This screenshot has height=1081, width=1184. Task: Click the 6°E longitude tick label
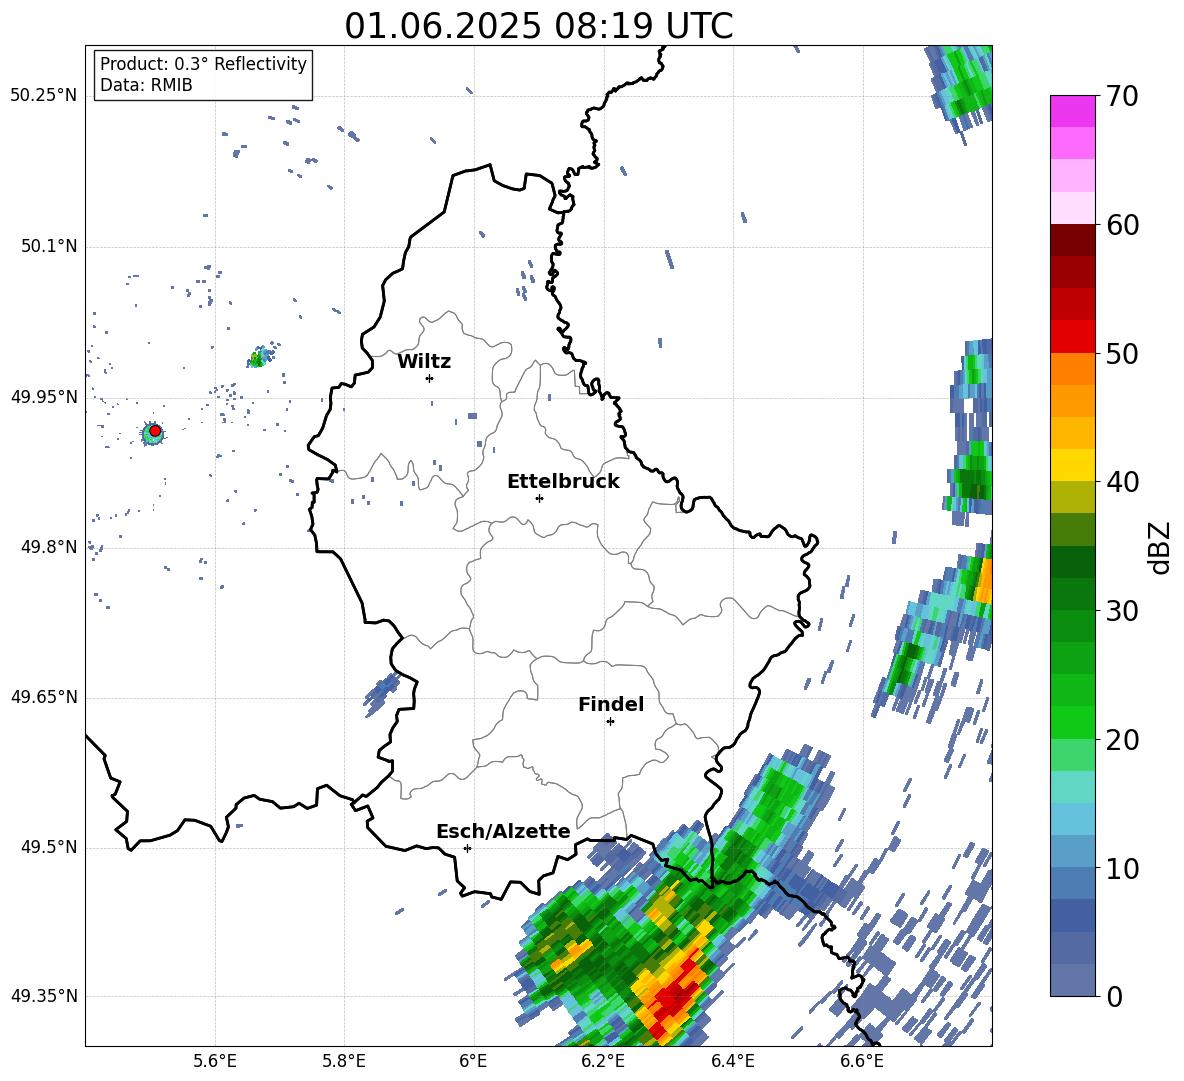pos(473,1061)
